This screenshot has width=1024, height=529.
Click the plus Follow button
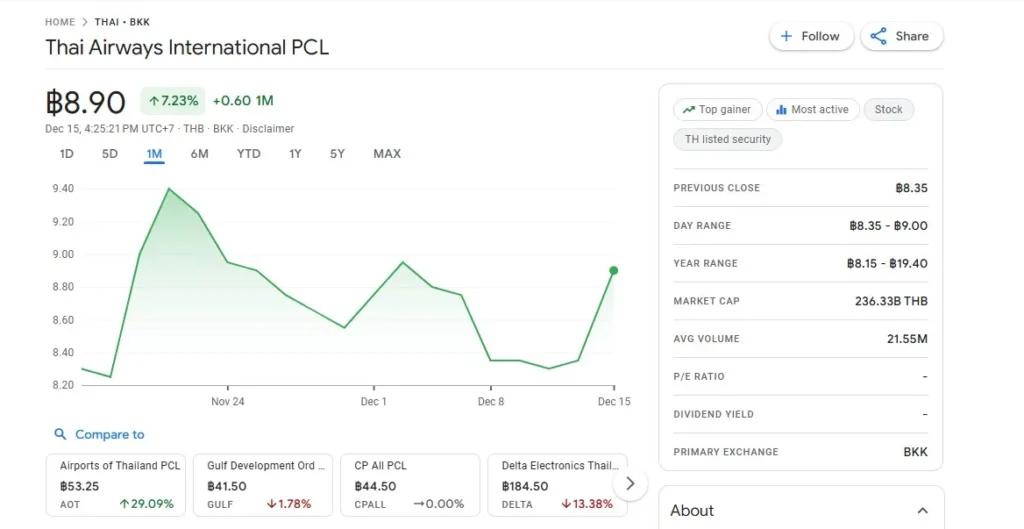coord(811,36)
